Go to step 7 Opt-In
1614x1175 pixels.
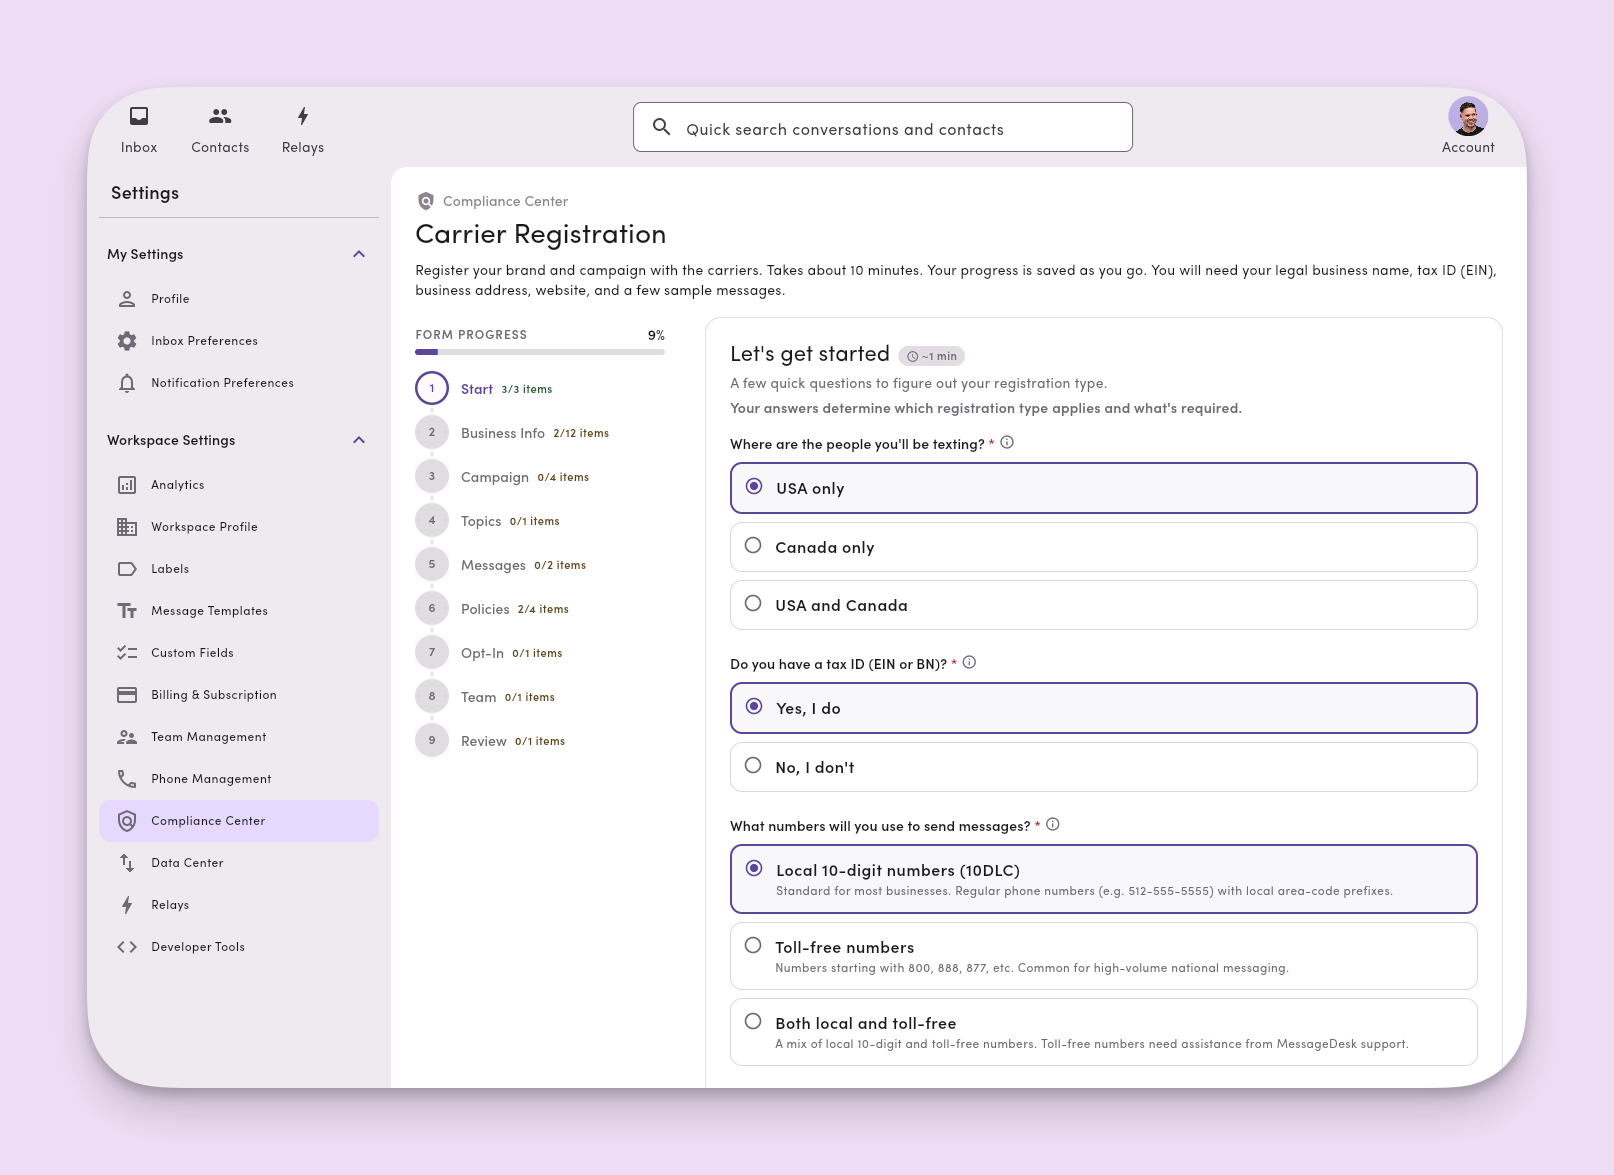pos(489,653)
